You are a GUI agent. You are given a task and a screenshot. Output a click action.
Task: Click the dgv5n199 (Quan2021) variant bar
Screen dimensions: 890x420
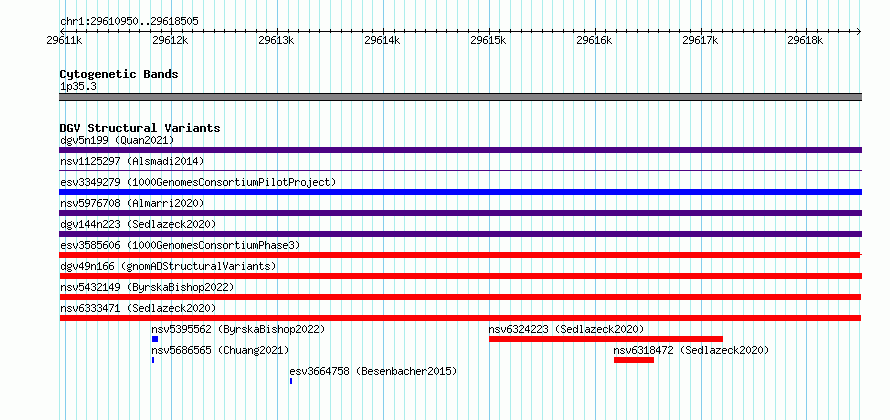[460, 150]
